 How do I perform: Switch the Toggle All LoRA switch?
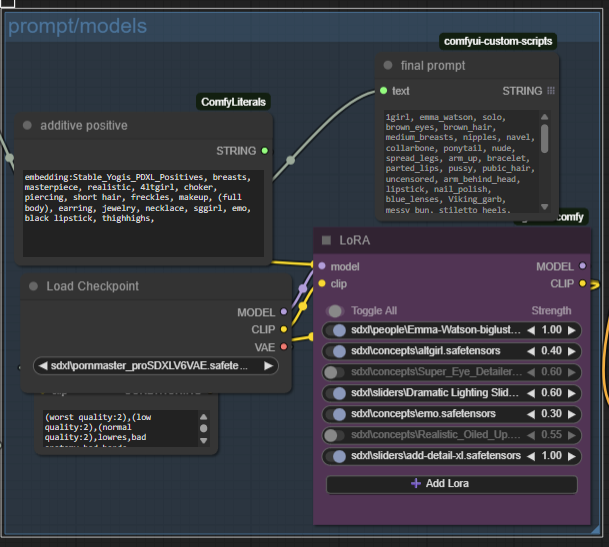click(x=336, y=311)
